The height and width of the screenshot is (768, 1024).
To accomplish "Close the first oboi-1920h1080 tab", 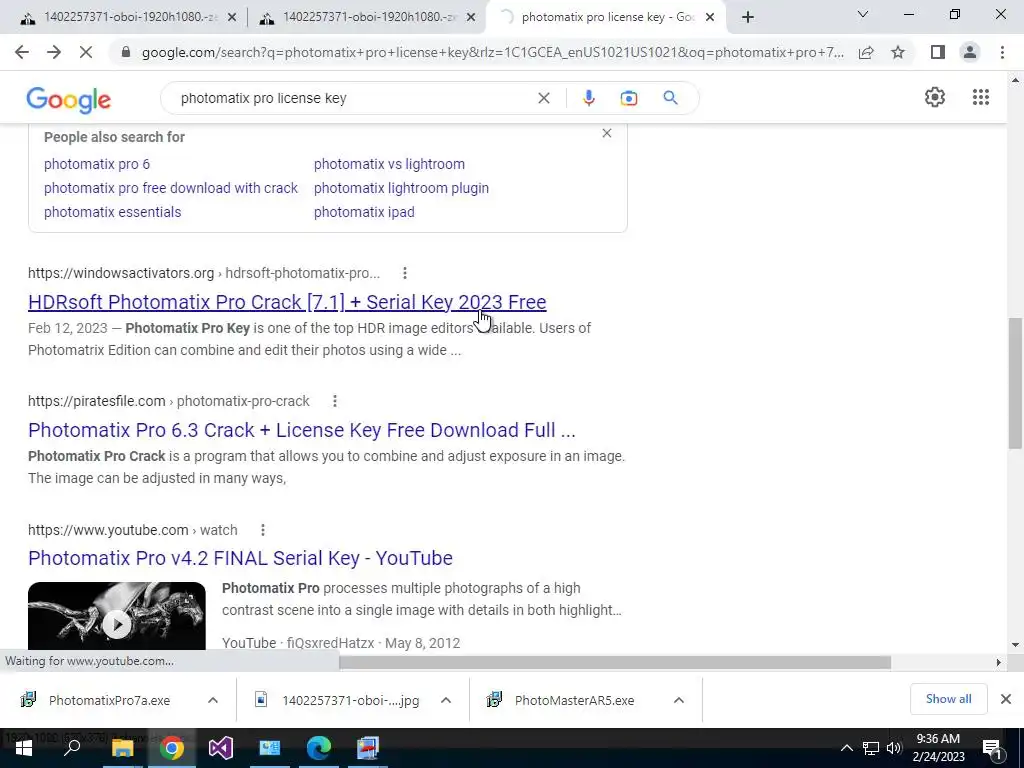I will point(232,18).
